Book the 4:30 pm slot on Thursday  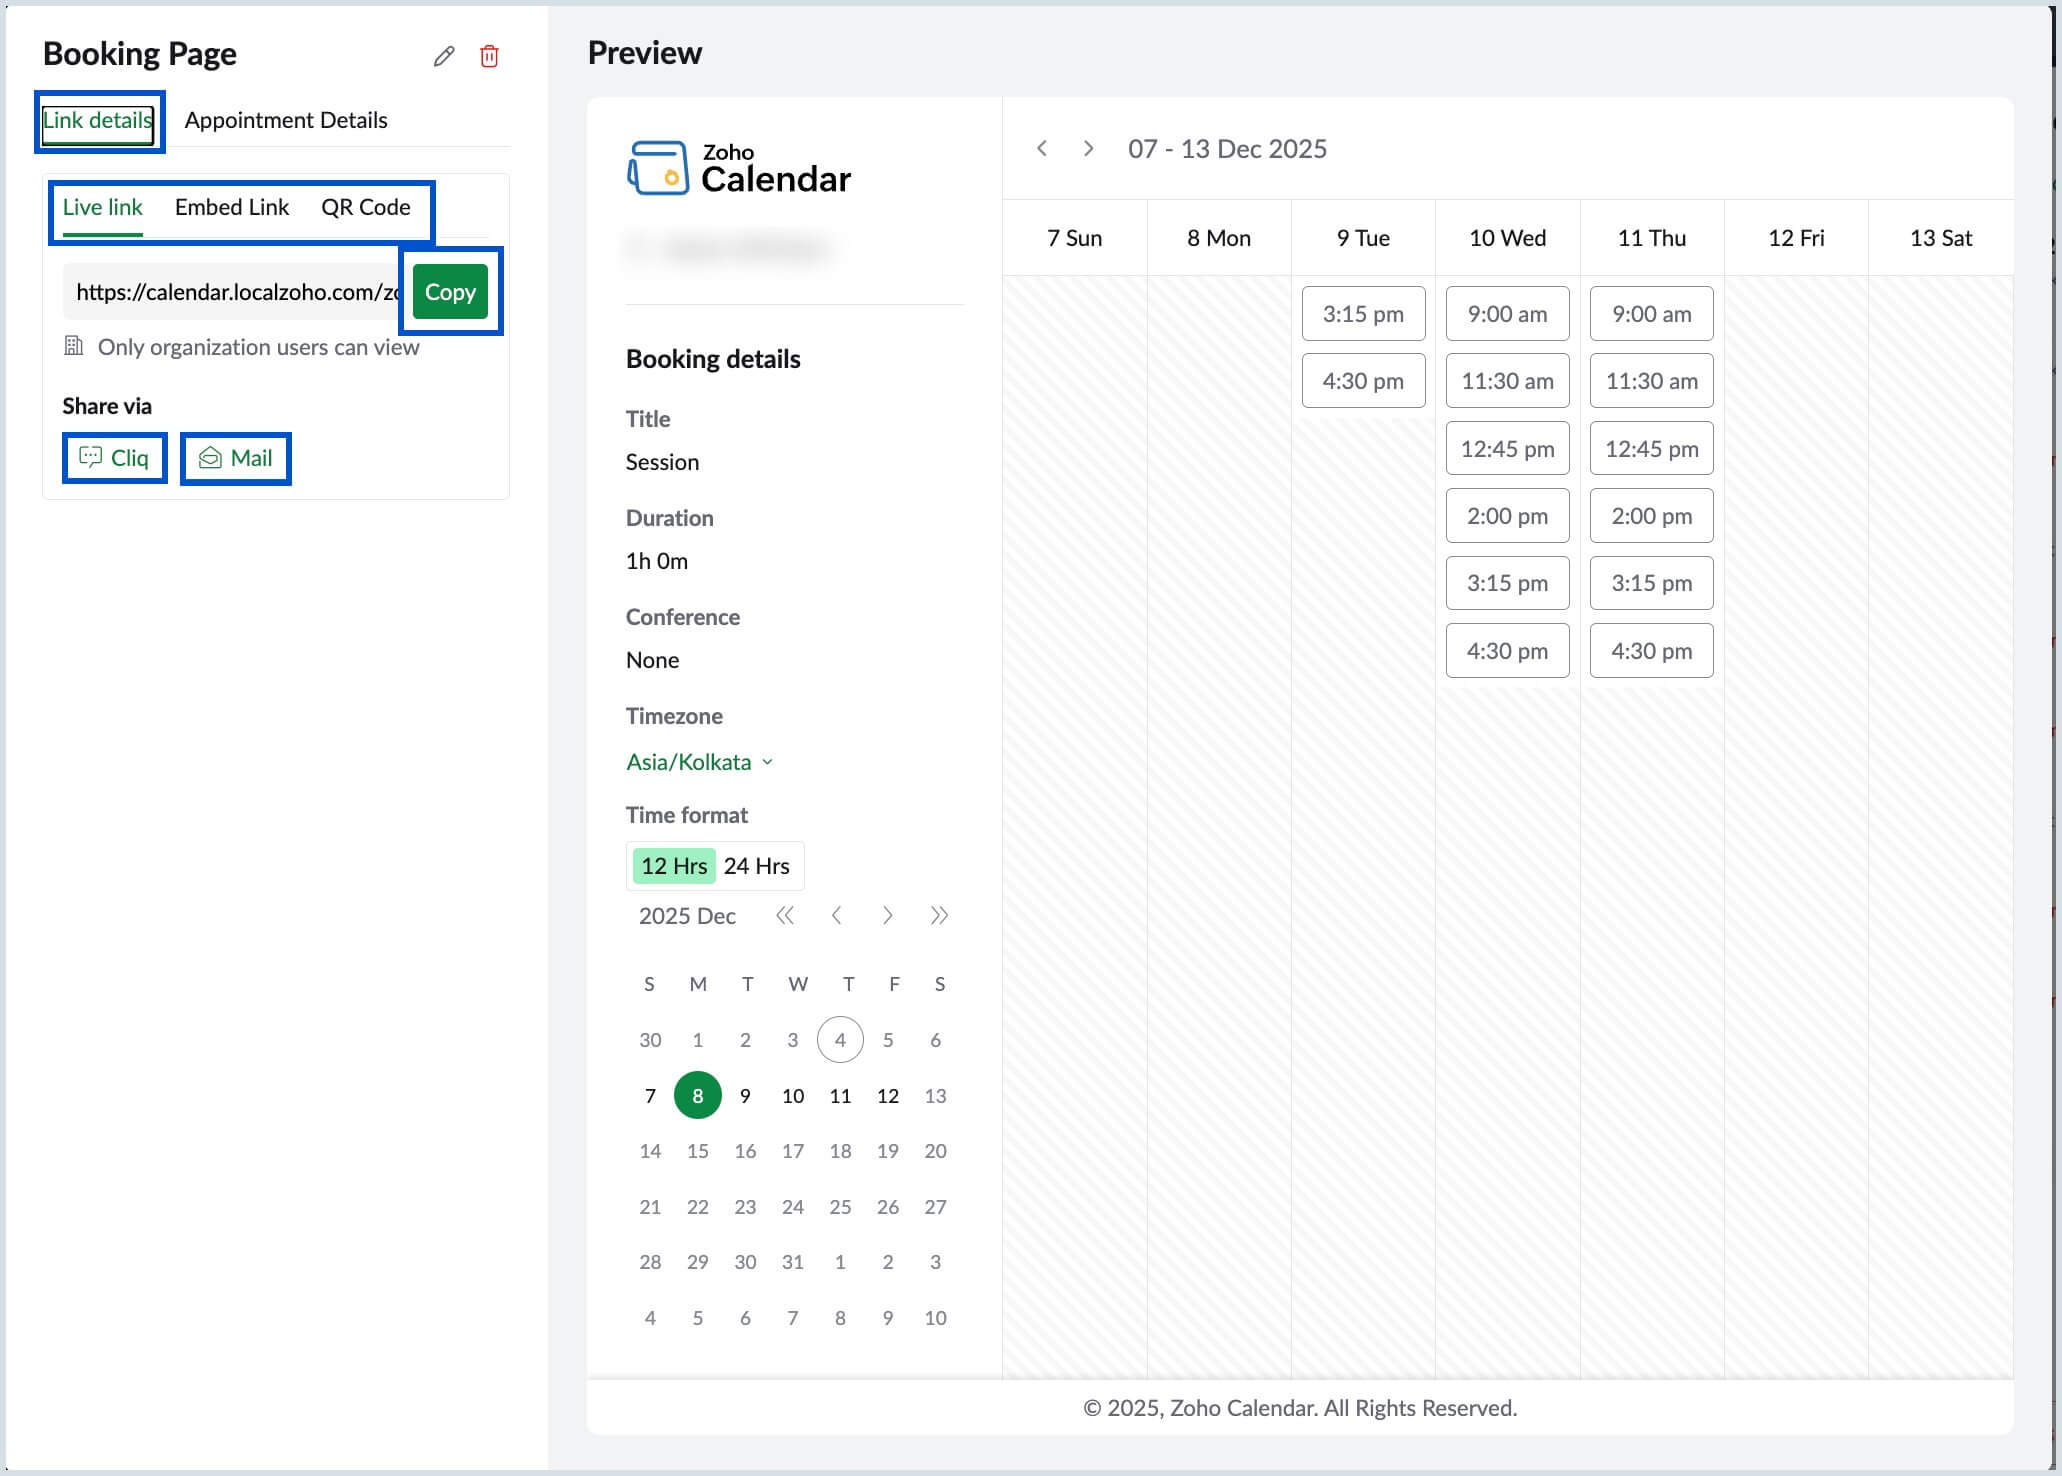pyautogui.click(x=1652, y=651)
